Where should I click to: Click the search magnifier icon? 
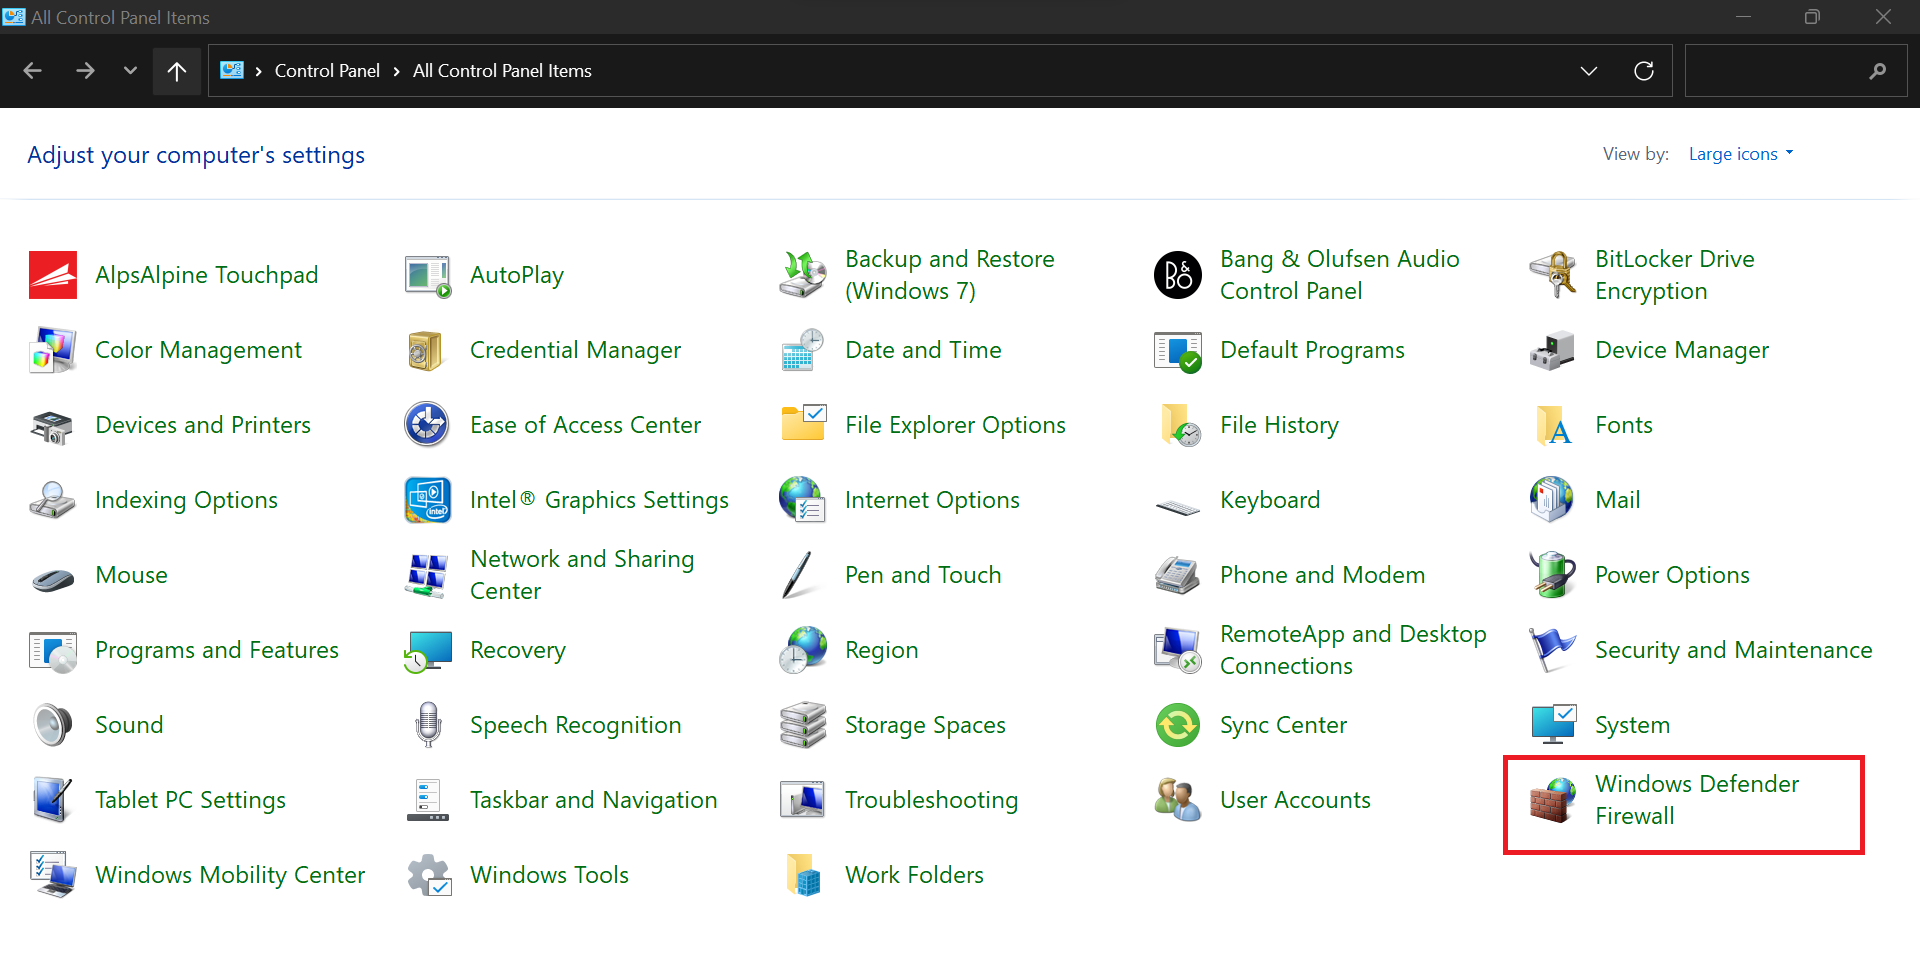1878,71
